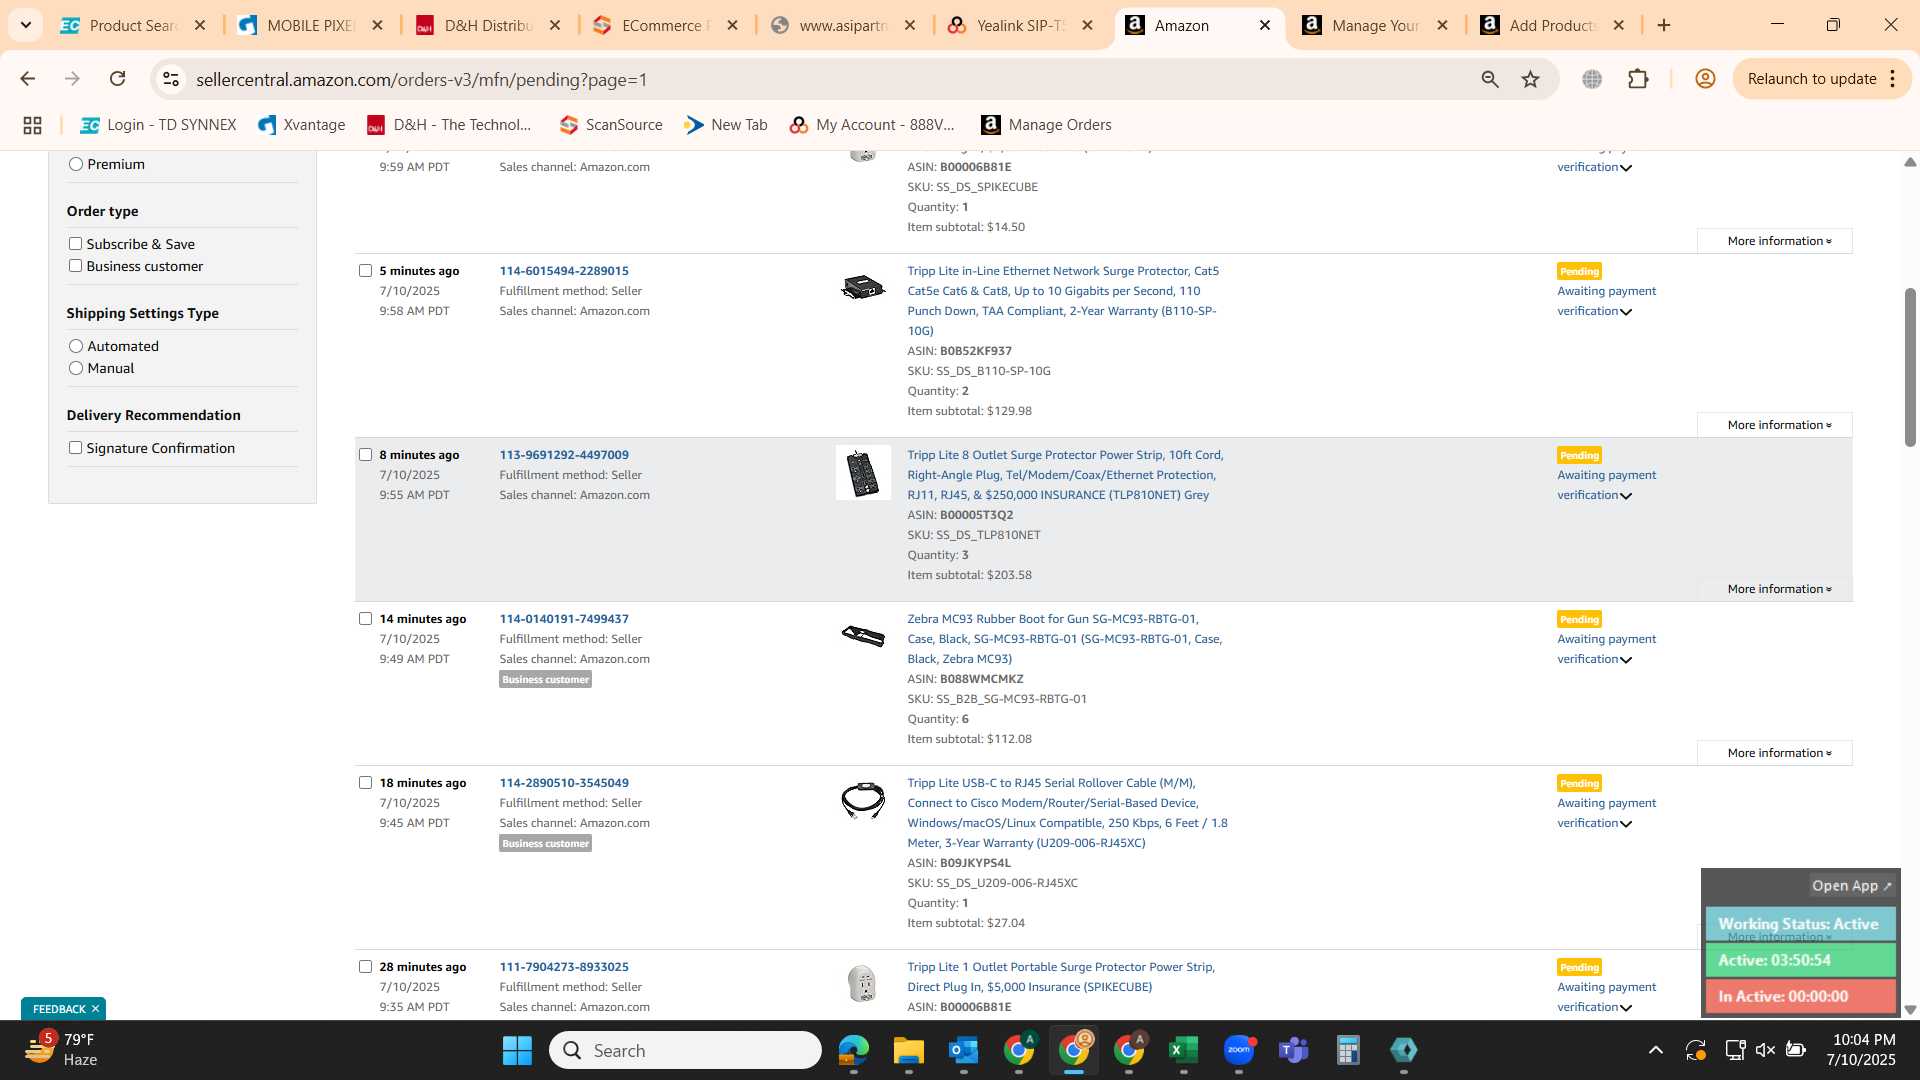Open Tripp Lite in-Line Ethernet Surge Protector listing
1920x1080 pixels.
point(1063,301)
